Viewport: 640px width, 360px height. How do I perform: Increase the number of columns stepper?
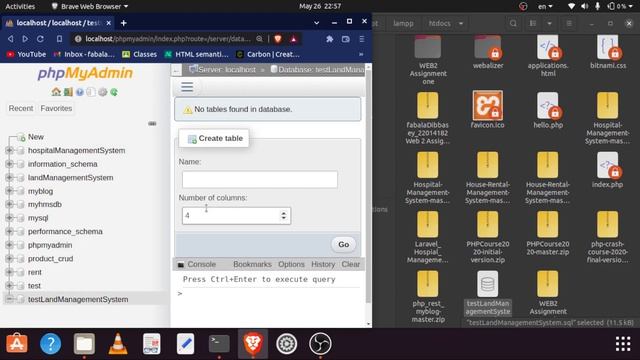[x=284, y=213]
